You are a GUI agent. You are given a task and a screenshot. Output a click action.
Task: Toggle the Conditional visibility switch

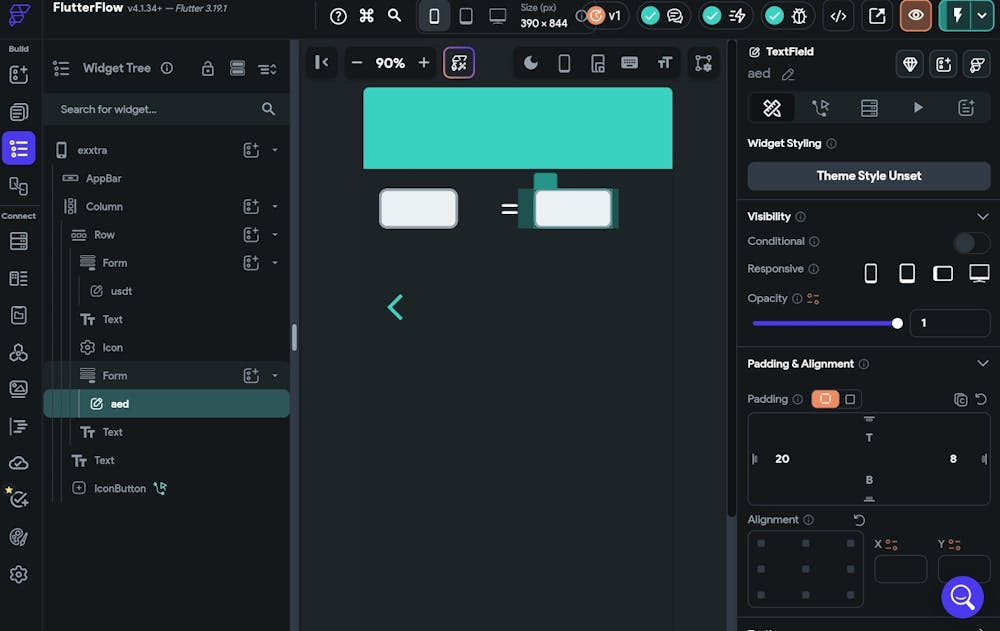click(970, 242)
